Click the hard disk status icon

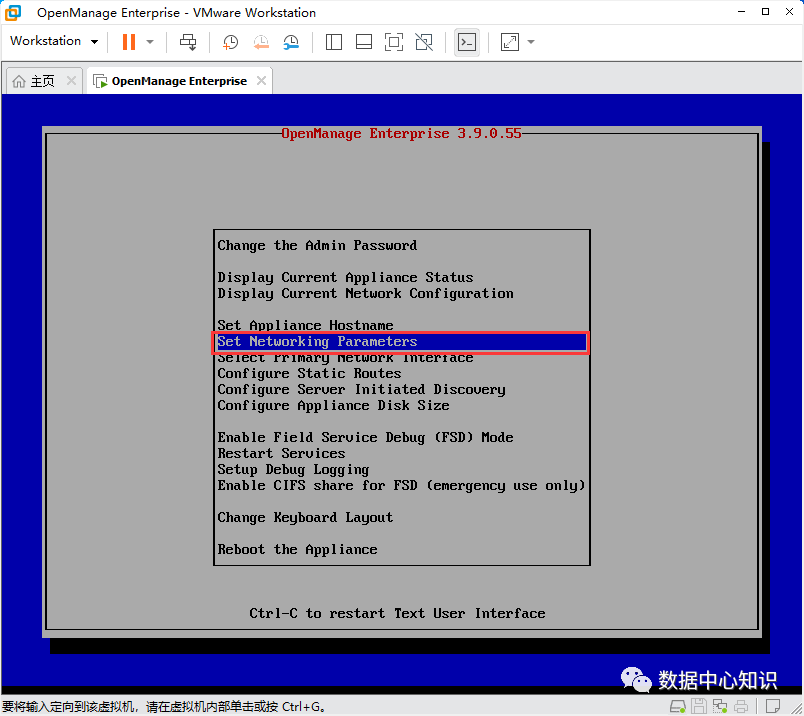coord(678,707)
